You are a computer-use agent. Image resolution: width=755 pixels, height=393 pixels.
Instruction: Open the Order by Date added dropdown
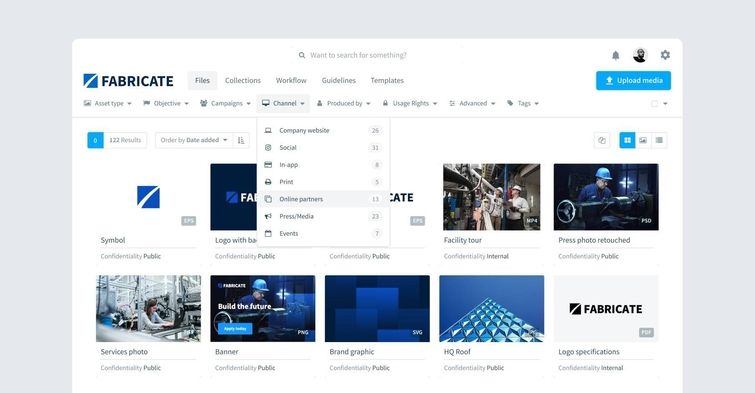coord(194,140)
